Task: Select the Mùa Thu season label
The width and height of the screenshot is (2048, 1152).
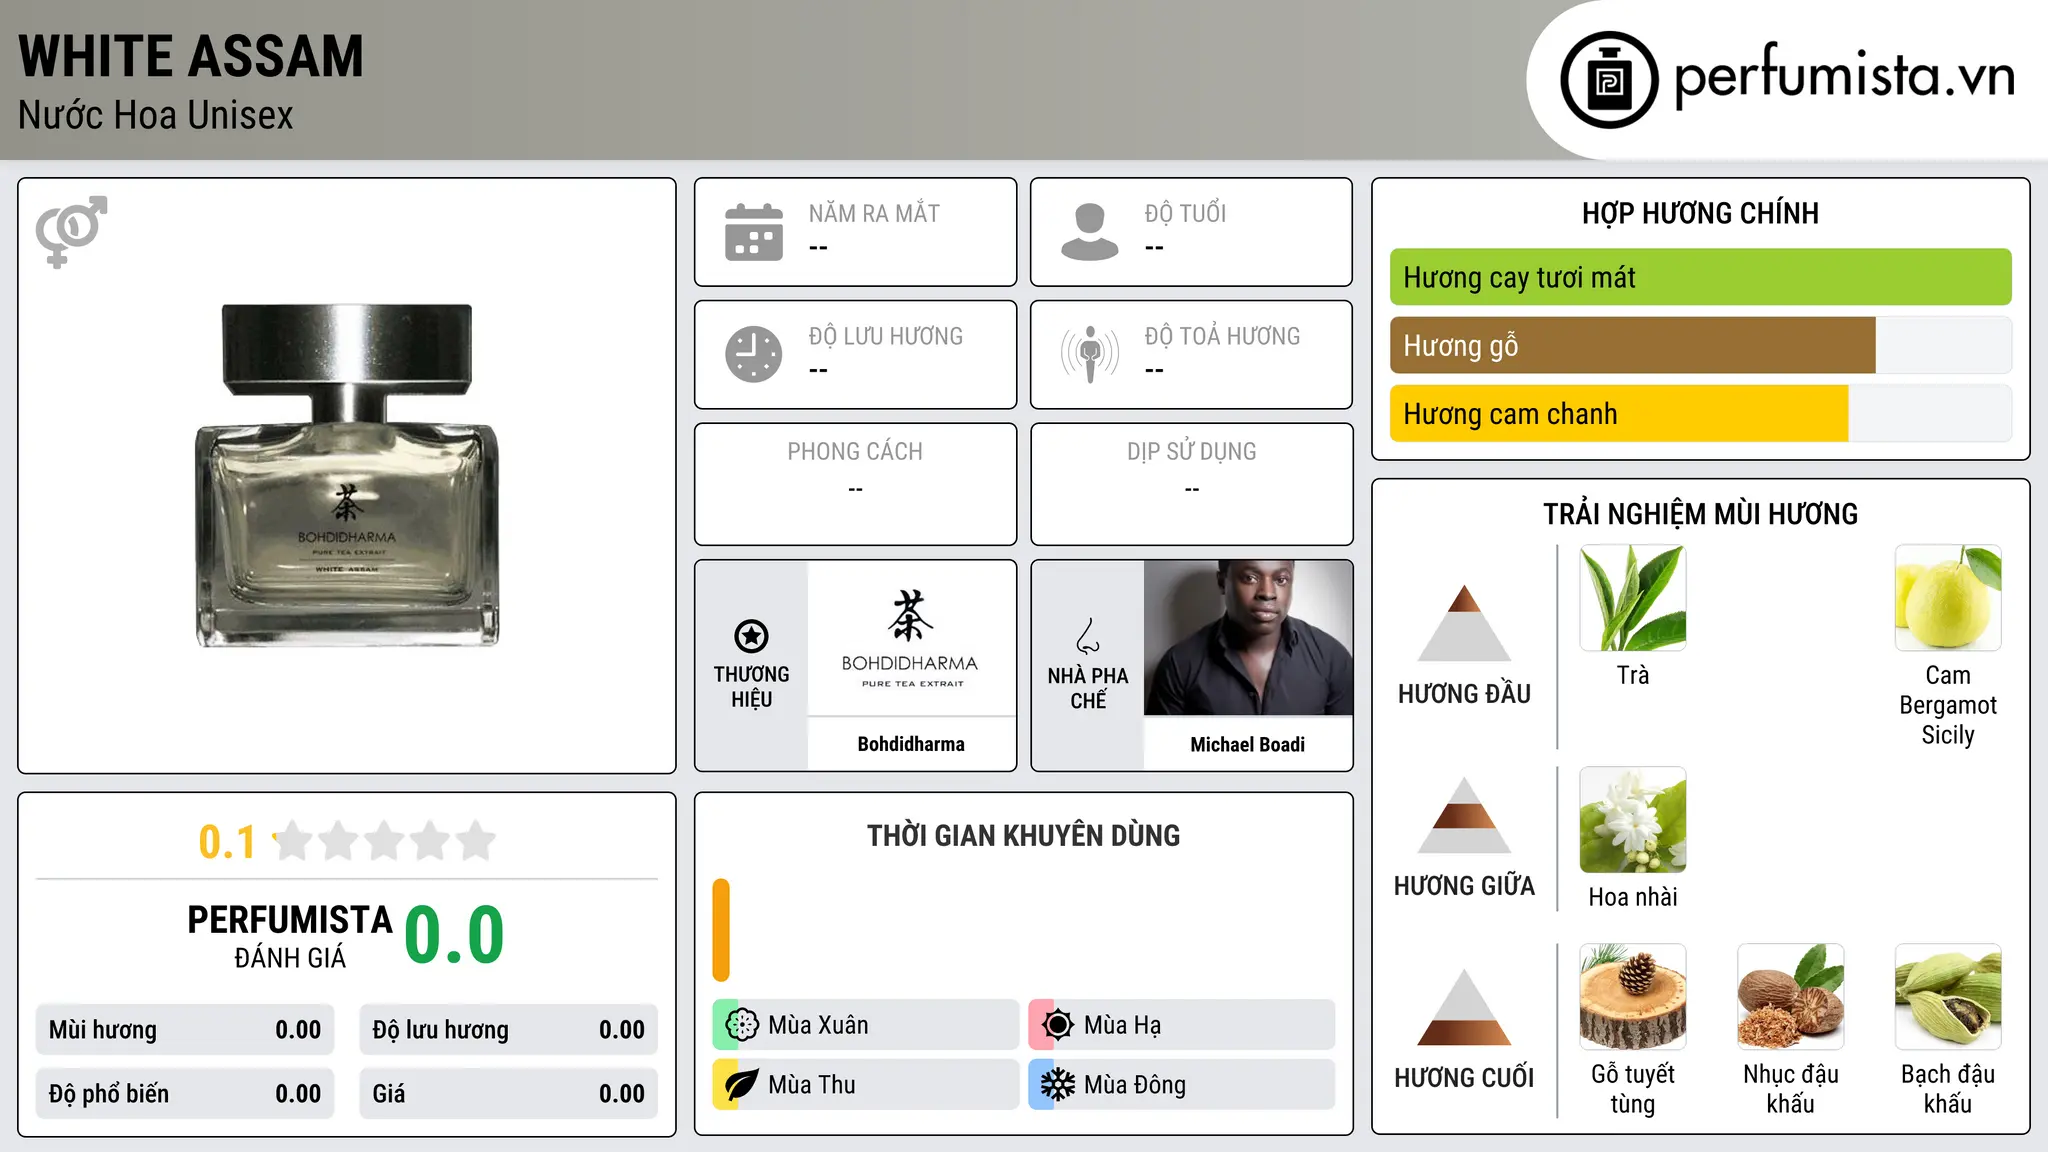Action: pyautogui.click(x=812, y=1085)
